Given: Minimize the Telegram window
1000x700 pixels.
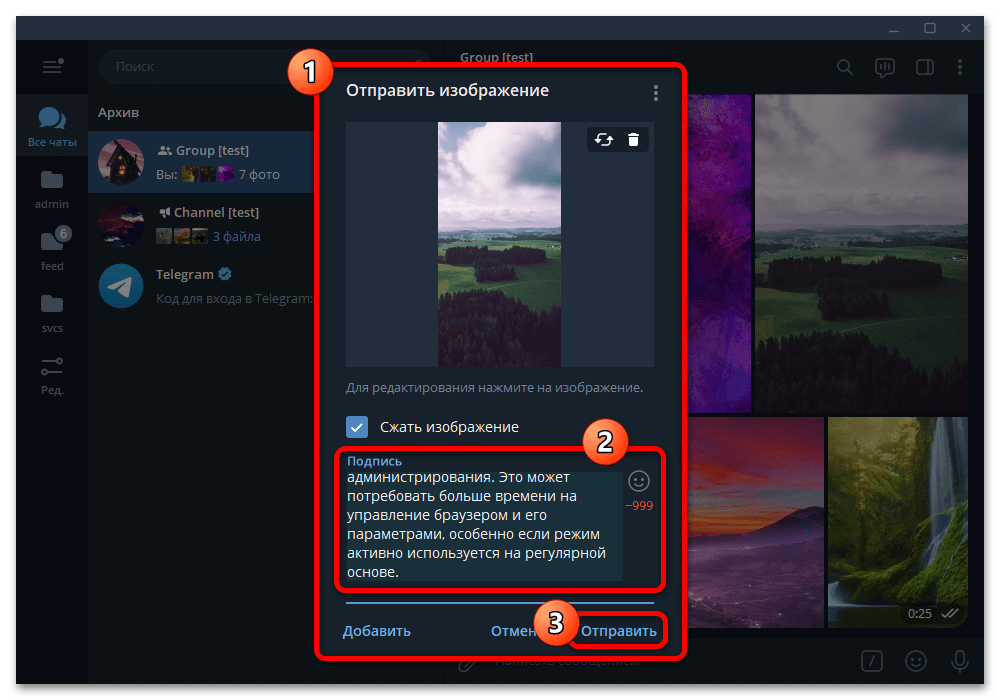Looking at the screenshot, I should point(894,28).
